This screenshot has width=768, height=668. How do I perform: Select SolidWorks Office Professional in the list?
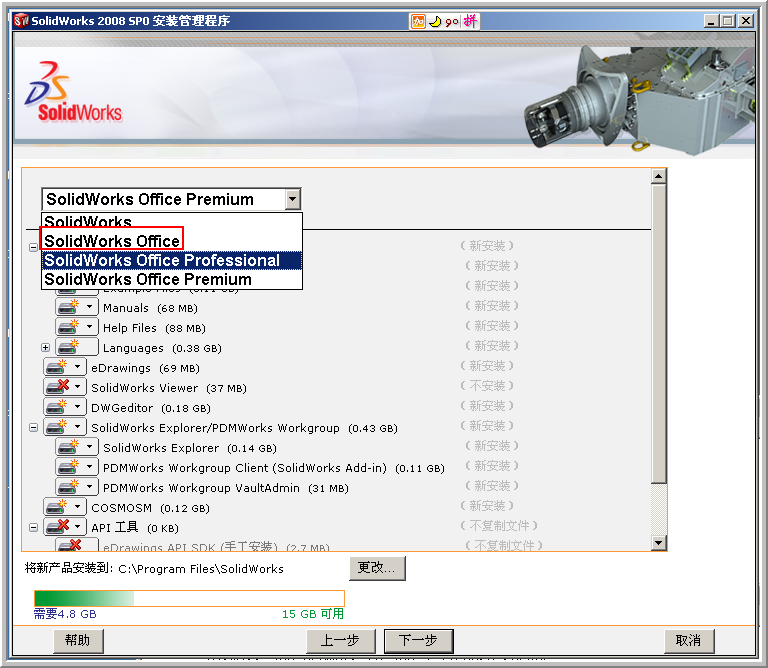[x=172, y=260]
